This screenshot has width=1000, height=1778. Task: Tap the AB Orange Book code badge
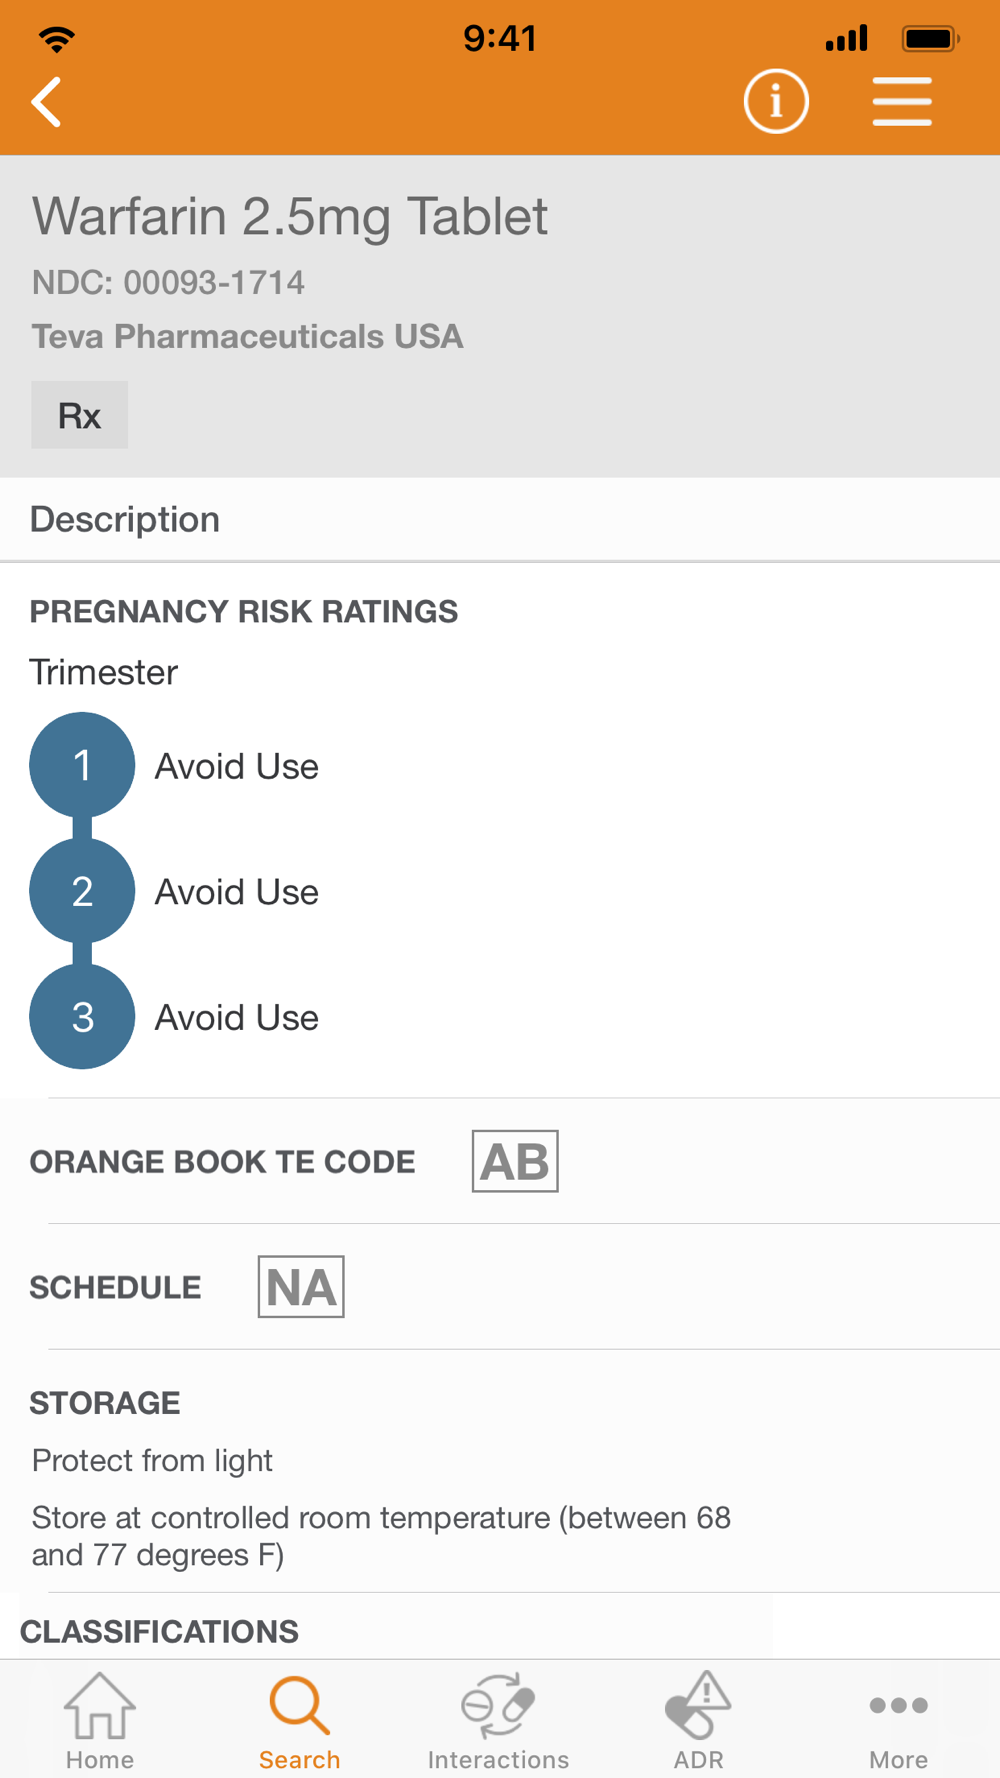[x=515, y=1162]
